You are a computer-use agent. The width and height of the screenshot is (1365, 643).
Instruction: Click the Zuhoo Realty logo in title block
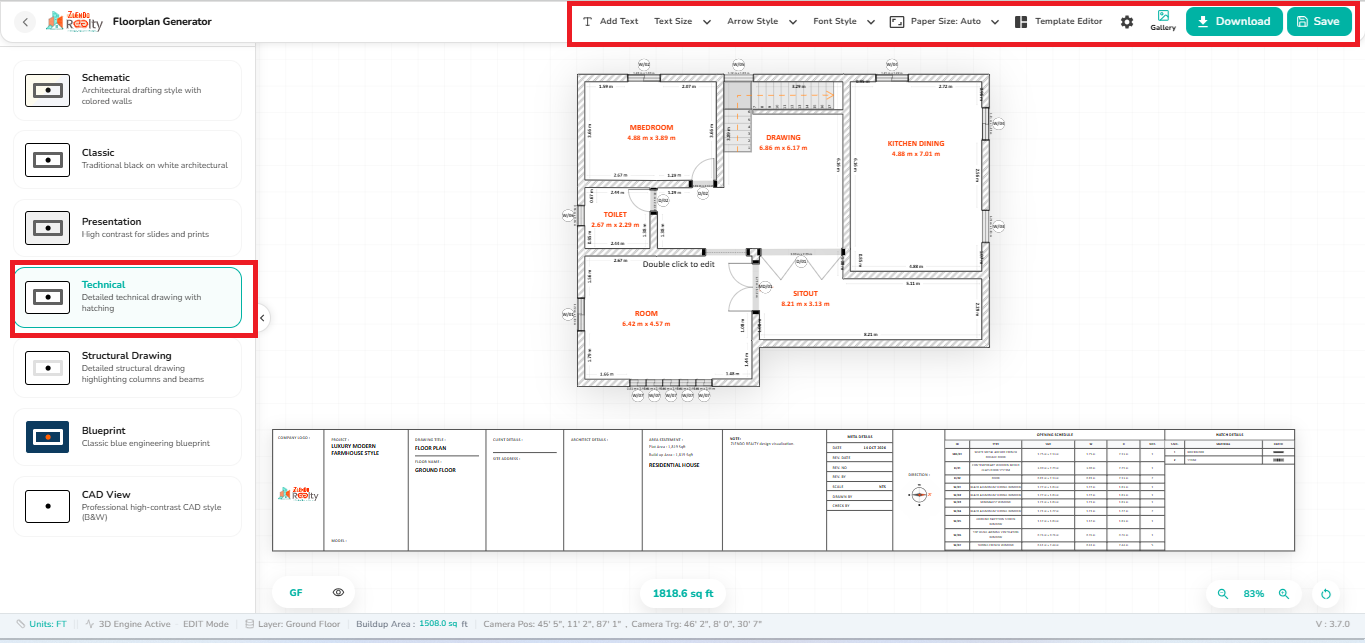298,494
